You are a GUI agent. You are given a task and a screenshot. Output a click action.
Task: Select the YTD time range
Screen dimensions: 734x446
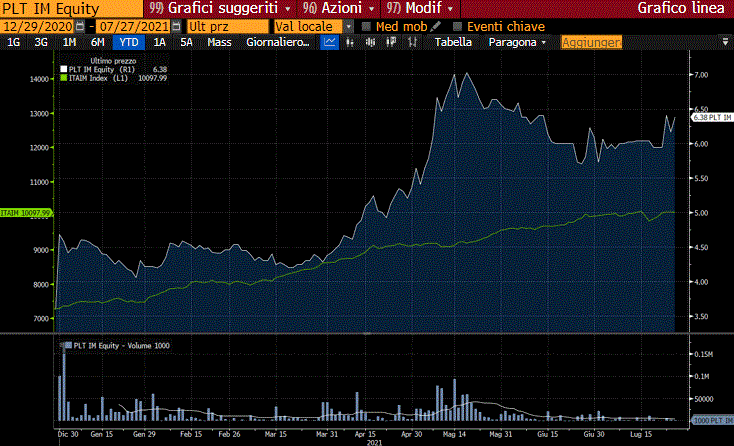coord(128,42)
